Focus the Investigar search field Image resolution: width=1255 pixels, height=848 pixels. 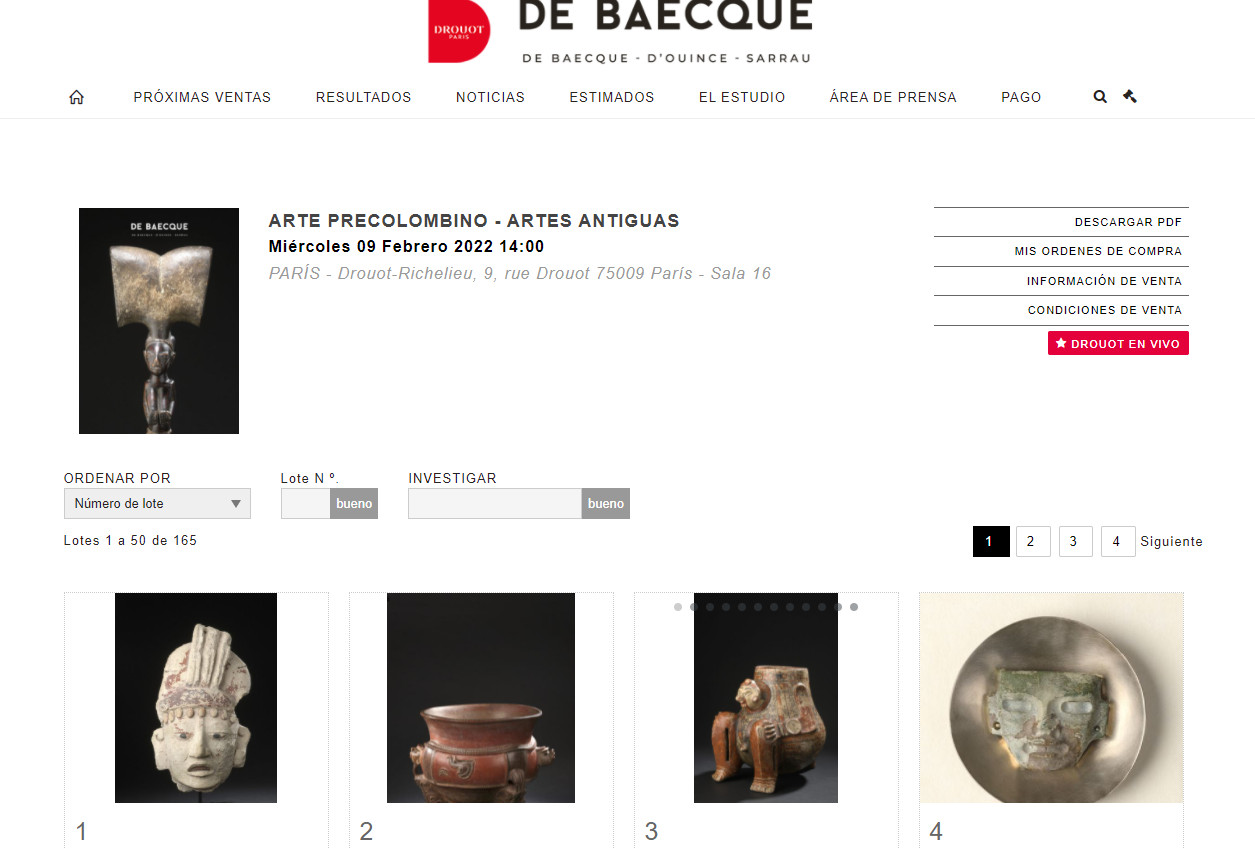pyautogui.click(x=495, y=504)
